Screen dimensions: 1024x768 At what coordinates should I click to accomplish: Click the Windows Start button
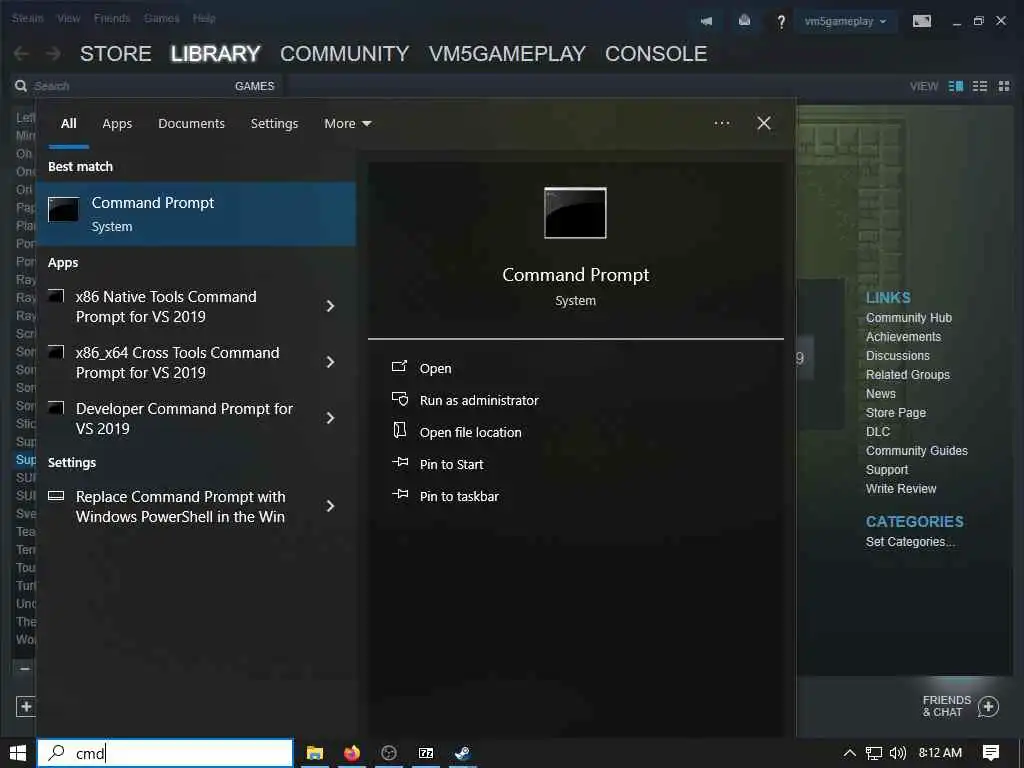coord(18,753)
